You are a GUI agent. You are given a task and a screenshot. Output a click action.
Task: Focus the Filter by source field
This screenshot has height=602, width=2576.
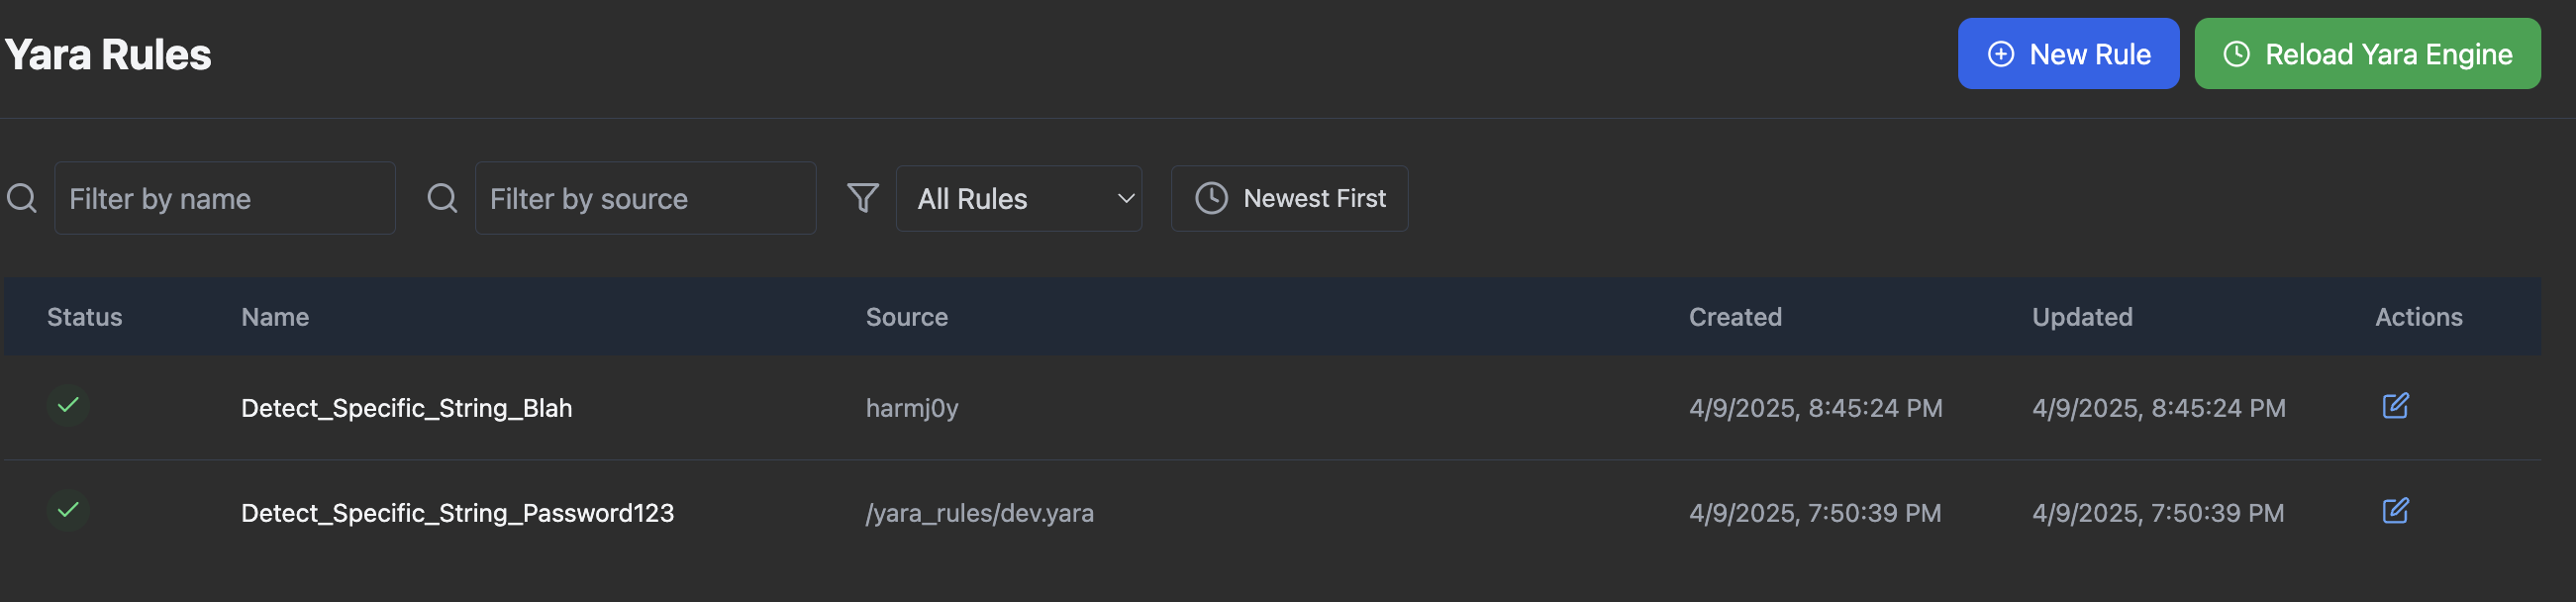(x=645, y=198)
